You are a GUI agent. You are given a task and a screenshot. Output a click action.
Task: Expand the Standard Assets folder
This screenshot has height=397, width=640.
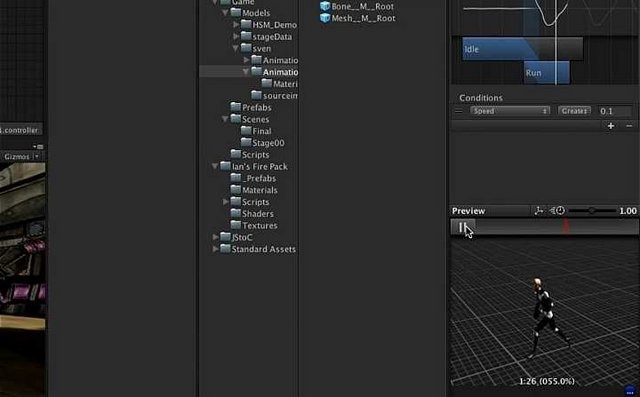point(215,249)
